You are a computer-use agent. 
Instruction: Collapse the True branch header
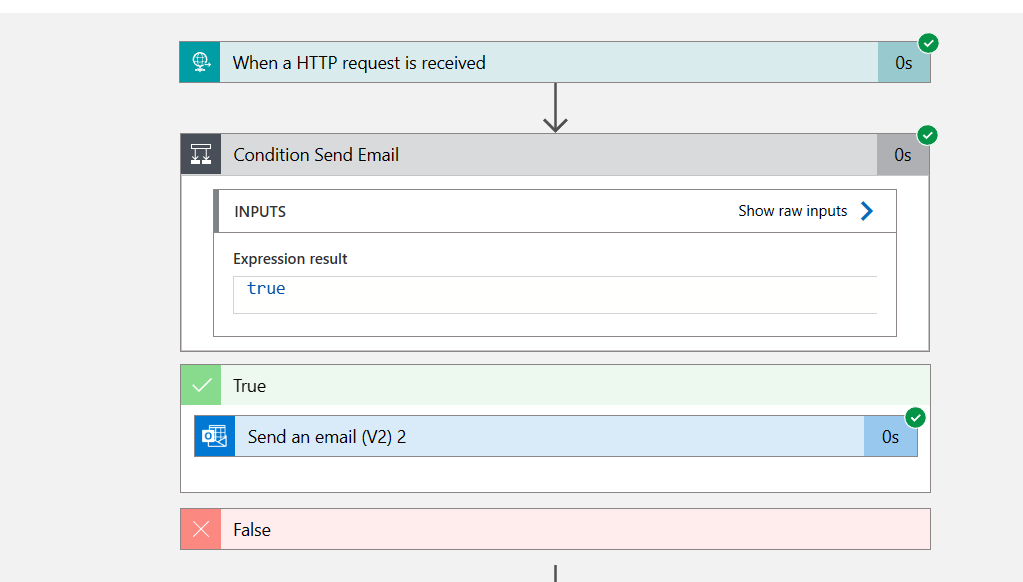pos(555,386)
